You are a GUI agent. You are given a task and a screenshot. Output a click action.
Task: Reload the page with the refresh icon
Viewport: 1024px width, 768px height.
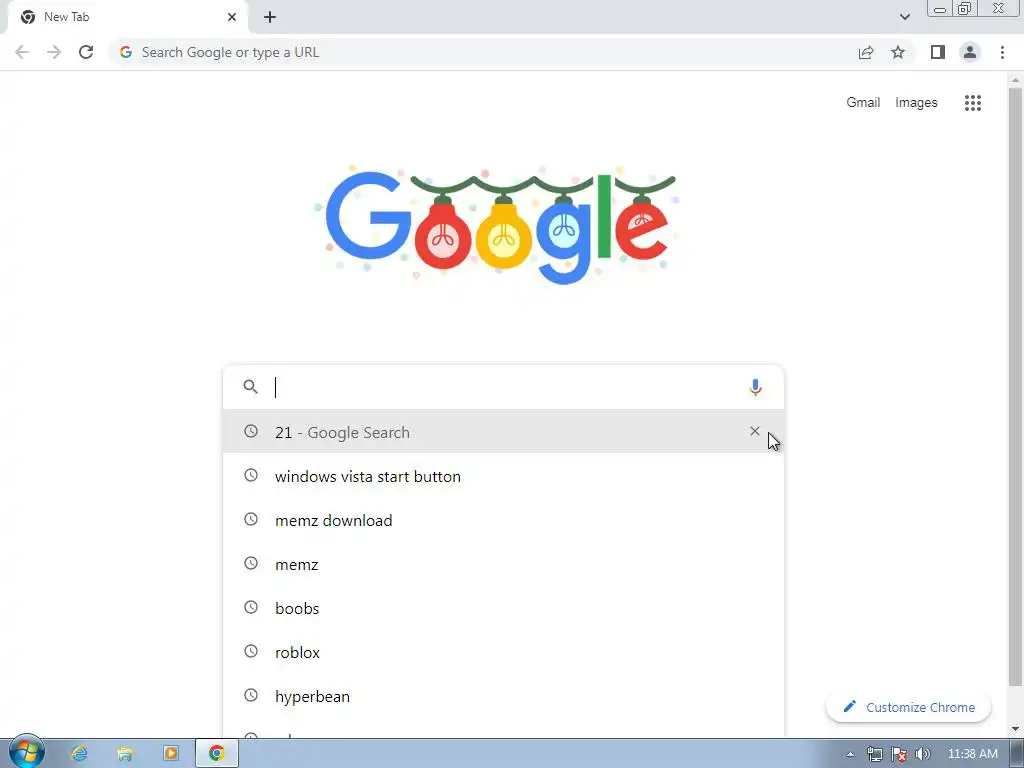(x=86, y=52)
